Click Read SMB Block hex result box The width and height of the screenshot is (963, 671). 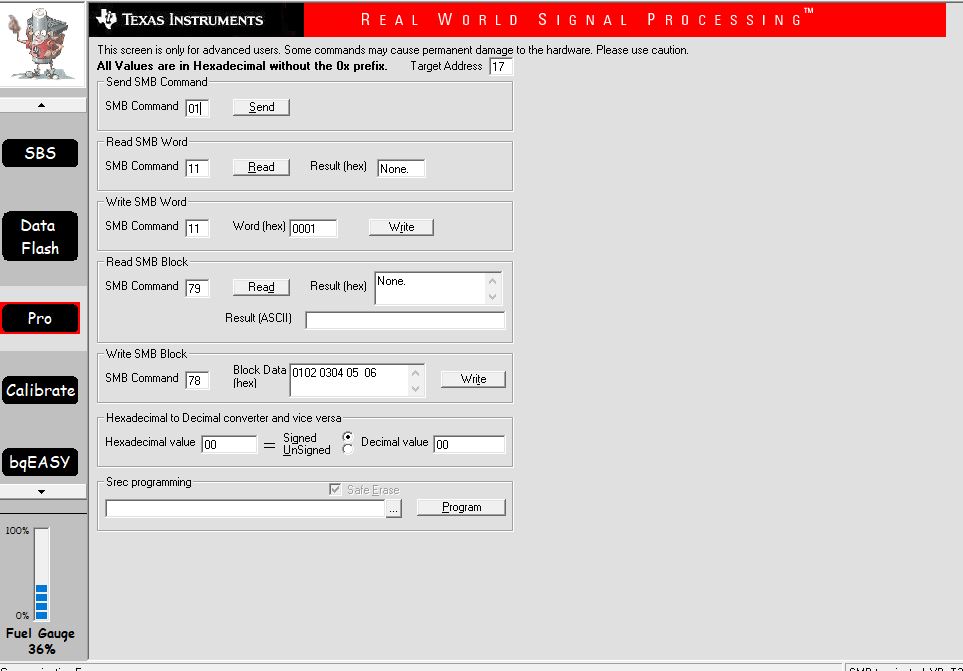tap(438, 289)
